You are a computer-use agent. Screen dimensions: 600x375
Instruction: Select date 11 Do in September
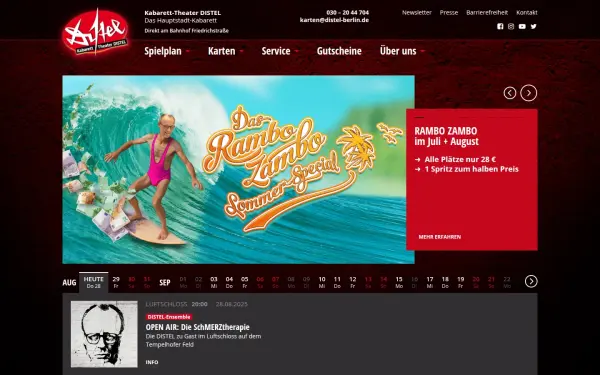[x=337, y=282]
